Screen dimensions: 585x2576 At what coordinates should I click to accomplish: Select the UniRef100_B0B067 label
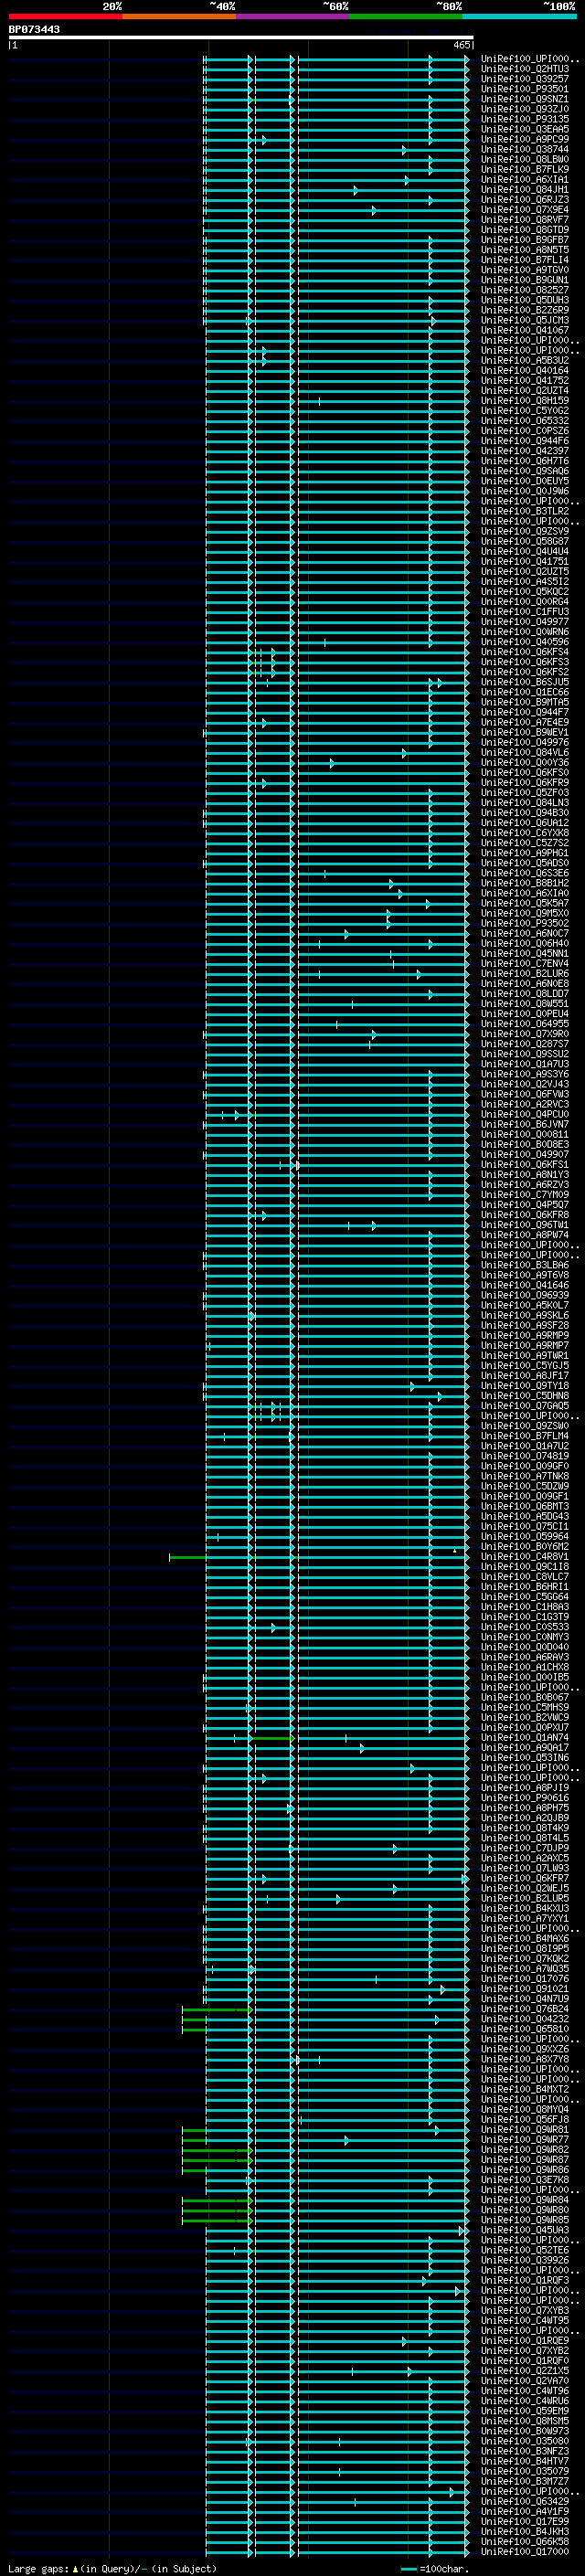[x=525, y=1698]
